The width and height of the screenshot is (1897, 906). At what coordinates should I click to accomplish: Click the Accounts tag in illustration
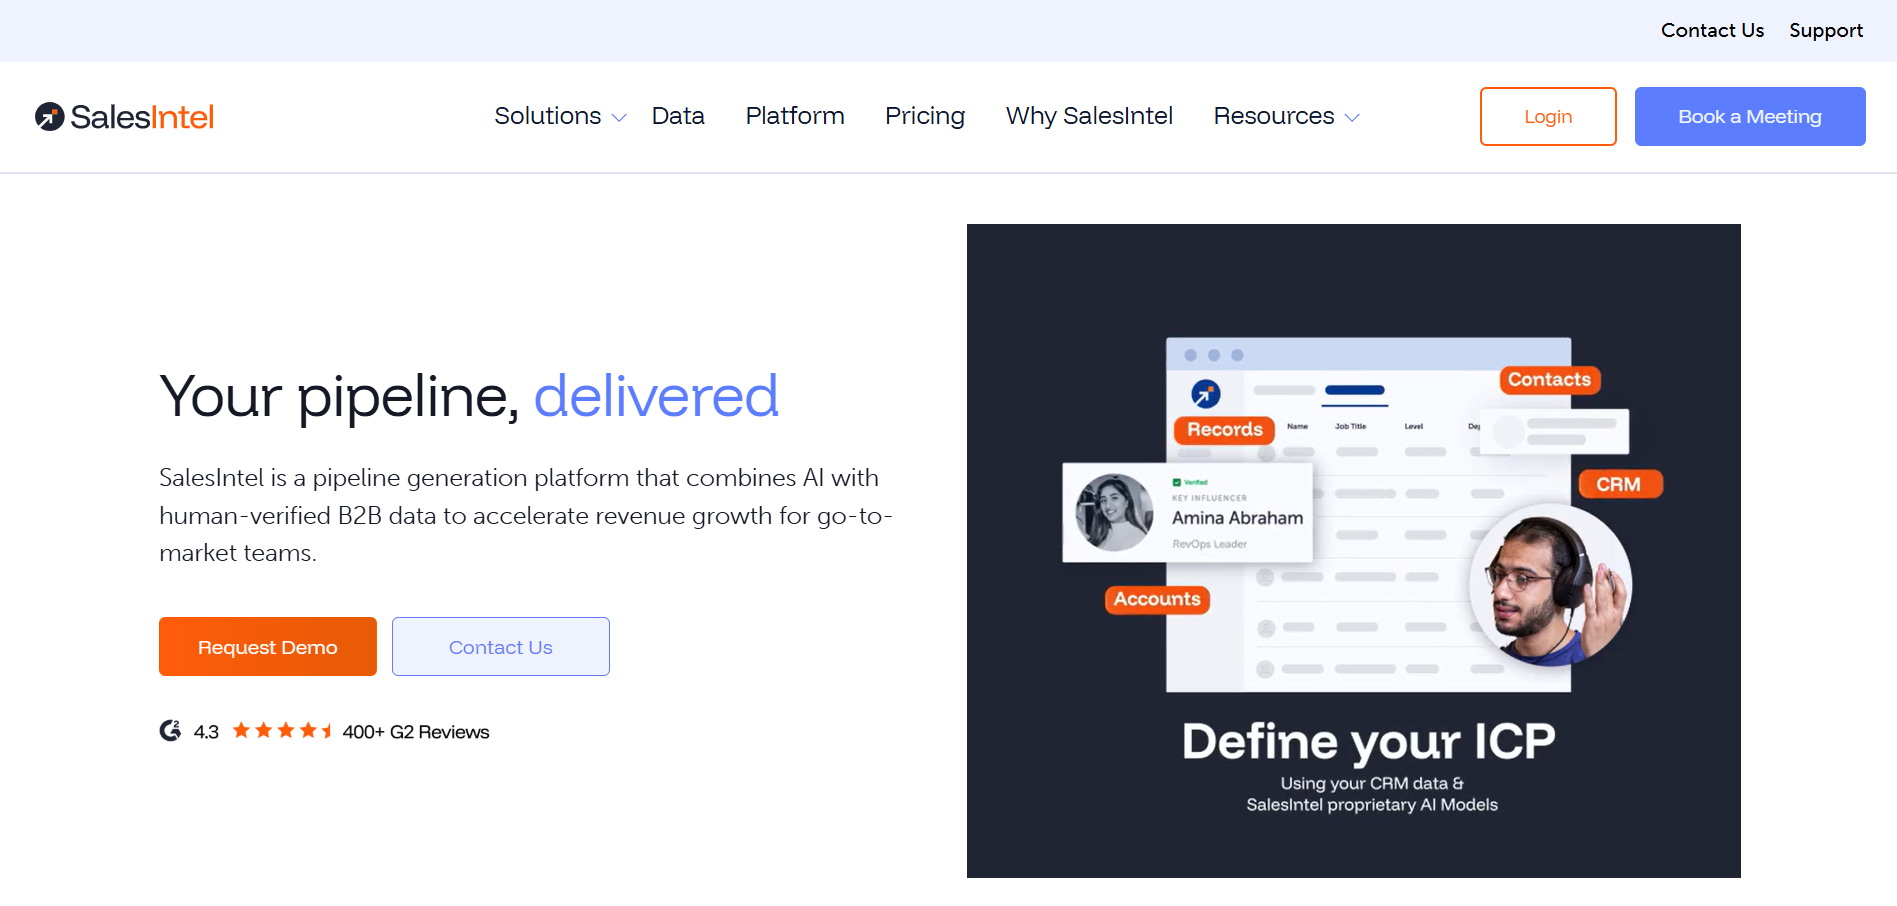pos(1157,599)
